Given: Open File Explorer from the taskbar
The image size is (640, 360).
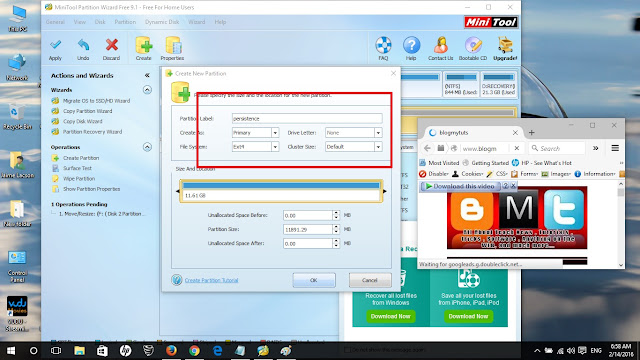Looking at the screenshot, I should (x=79, y=351).
